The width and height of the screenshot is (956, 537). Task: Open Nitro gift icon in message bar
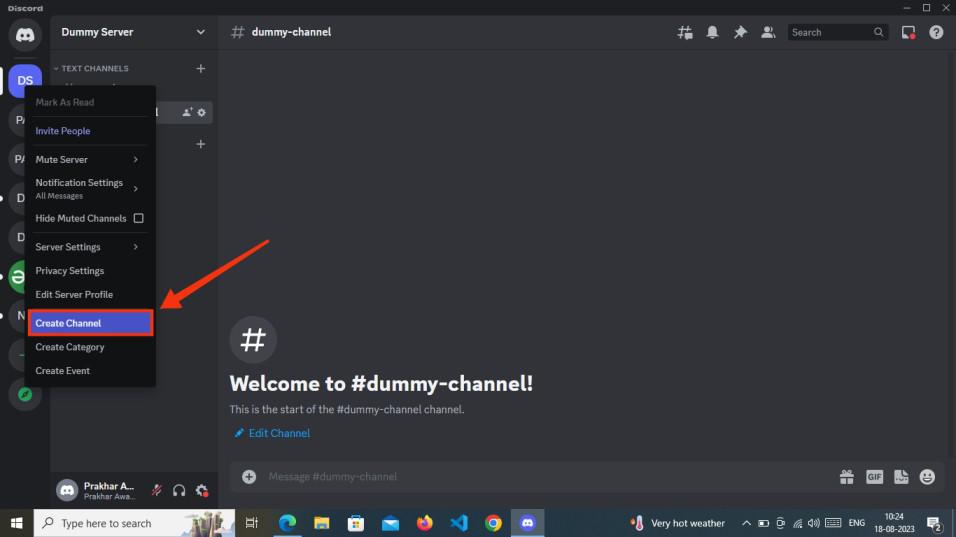846,477
